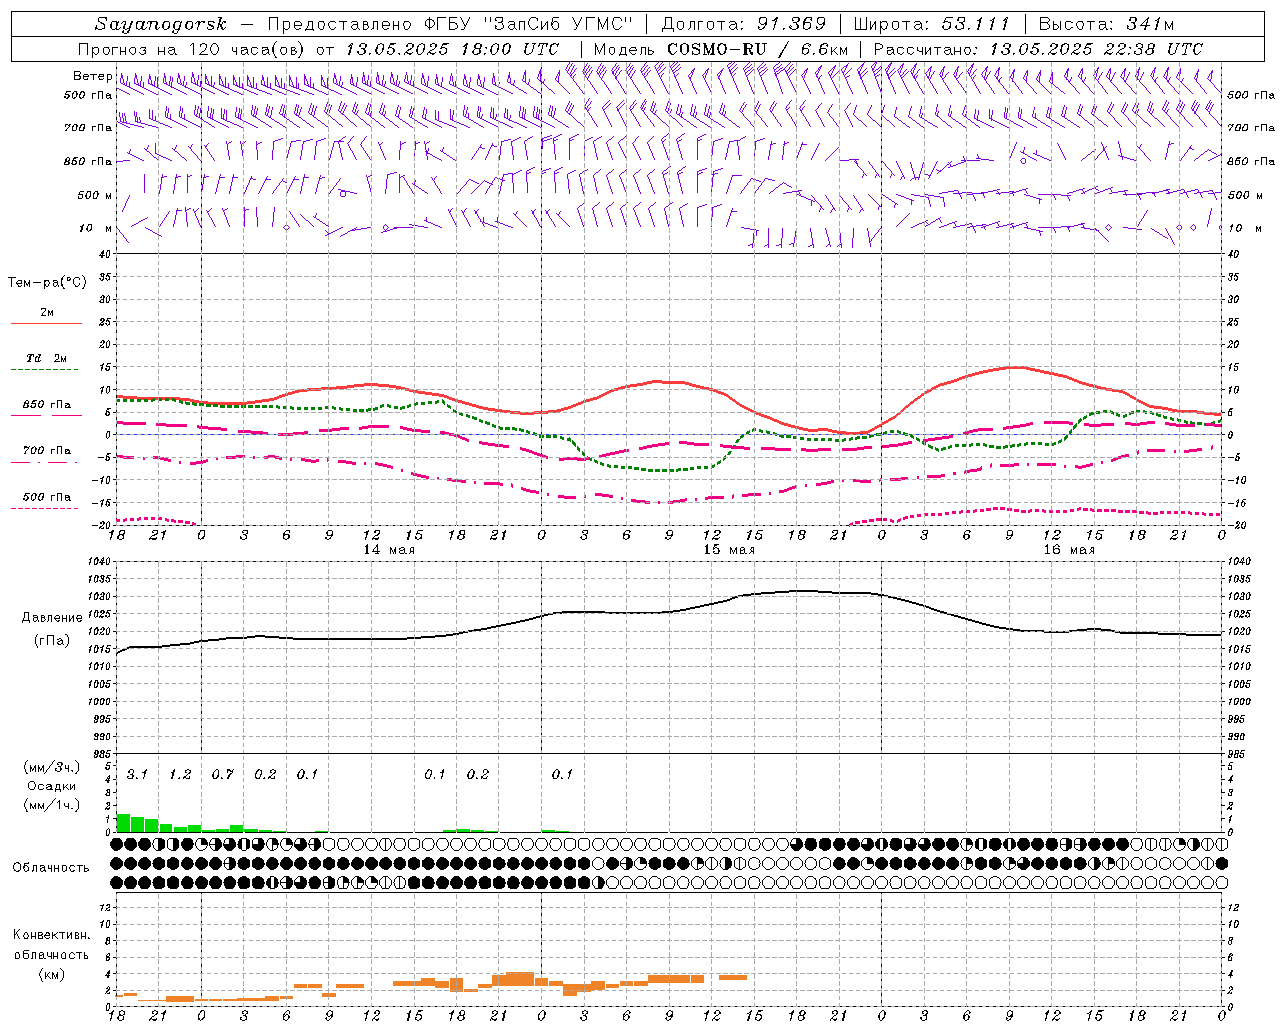The width and height of the screenshot is (1280, 1024).
Task: Click the "500 м" wind level label on left
Action: [95, 196]
